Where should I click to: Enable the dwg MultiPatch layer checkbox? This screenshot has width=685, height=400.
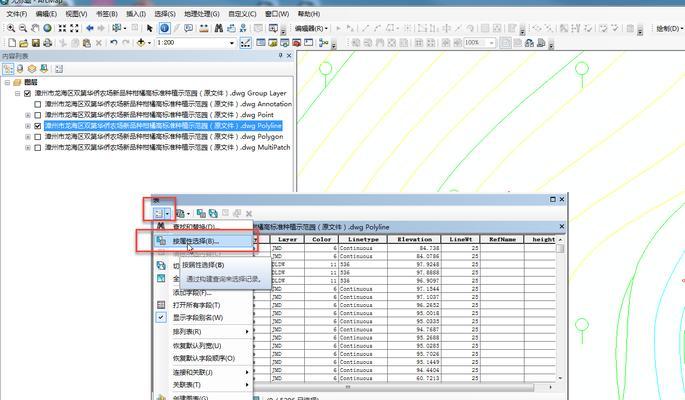(38, 148)
